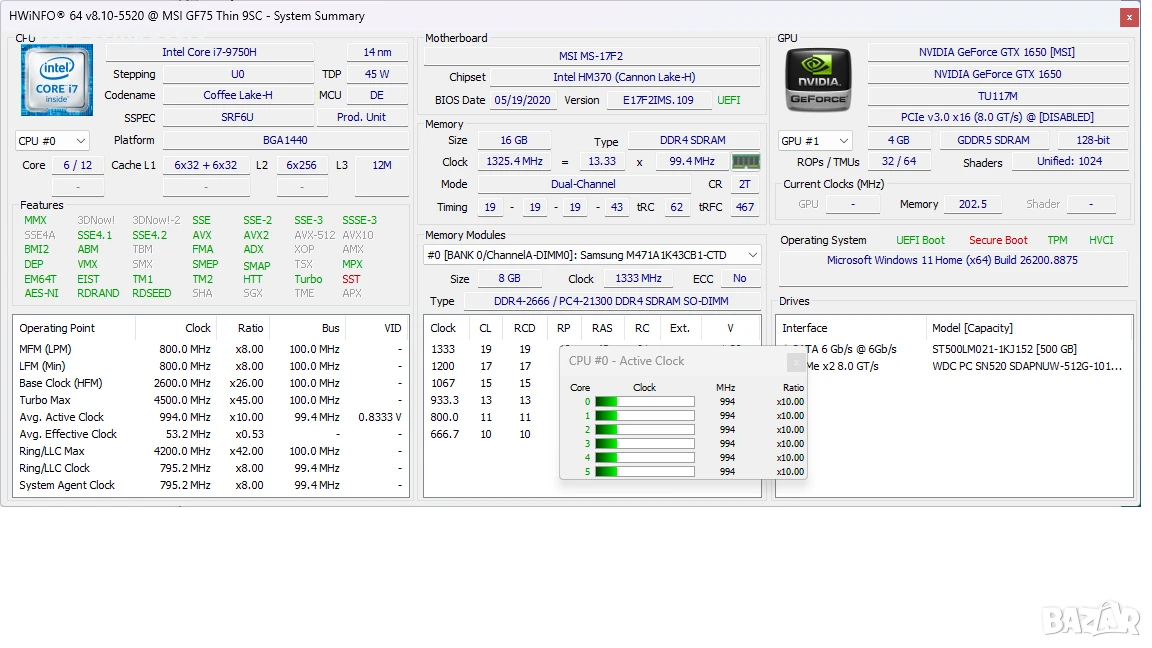Click the Intel Core i7-9750H name field
The width and height of the screenshot is (1152, 648).
click(209, 52)
